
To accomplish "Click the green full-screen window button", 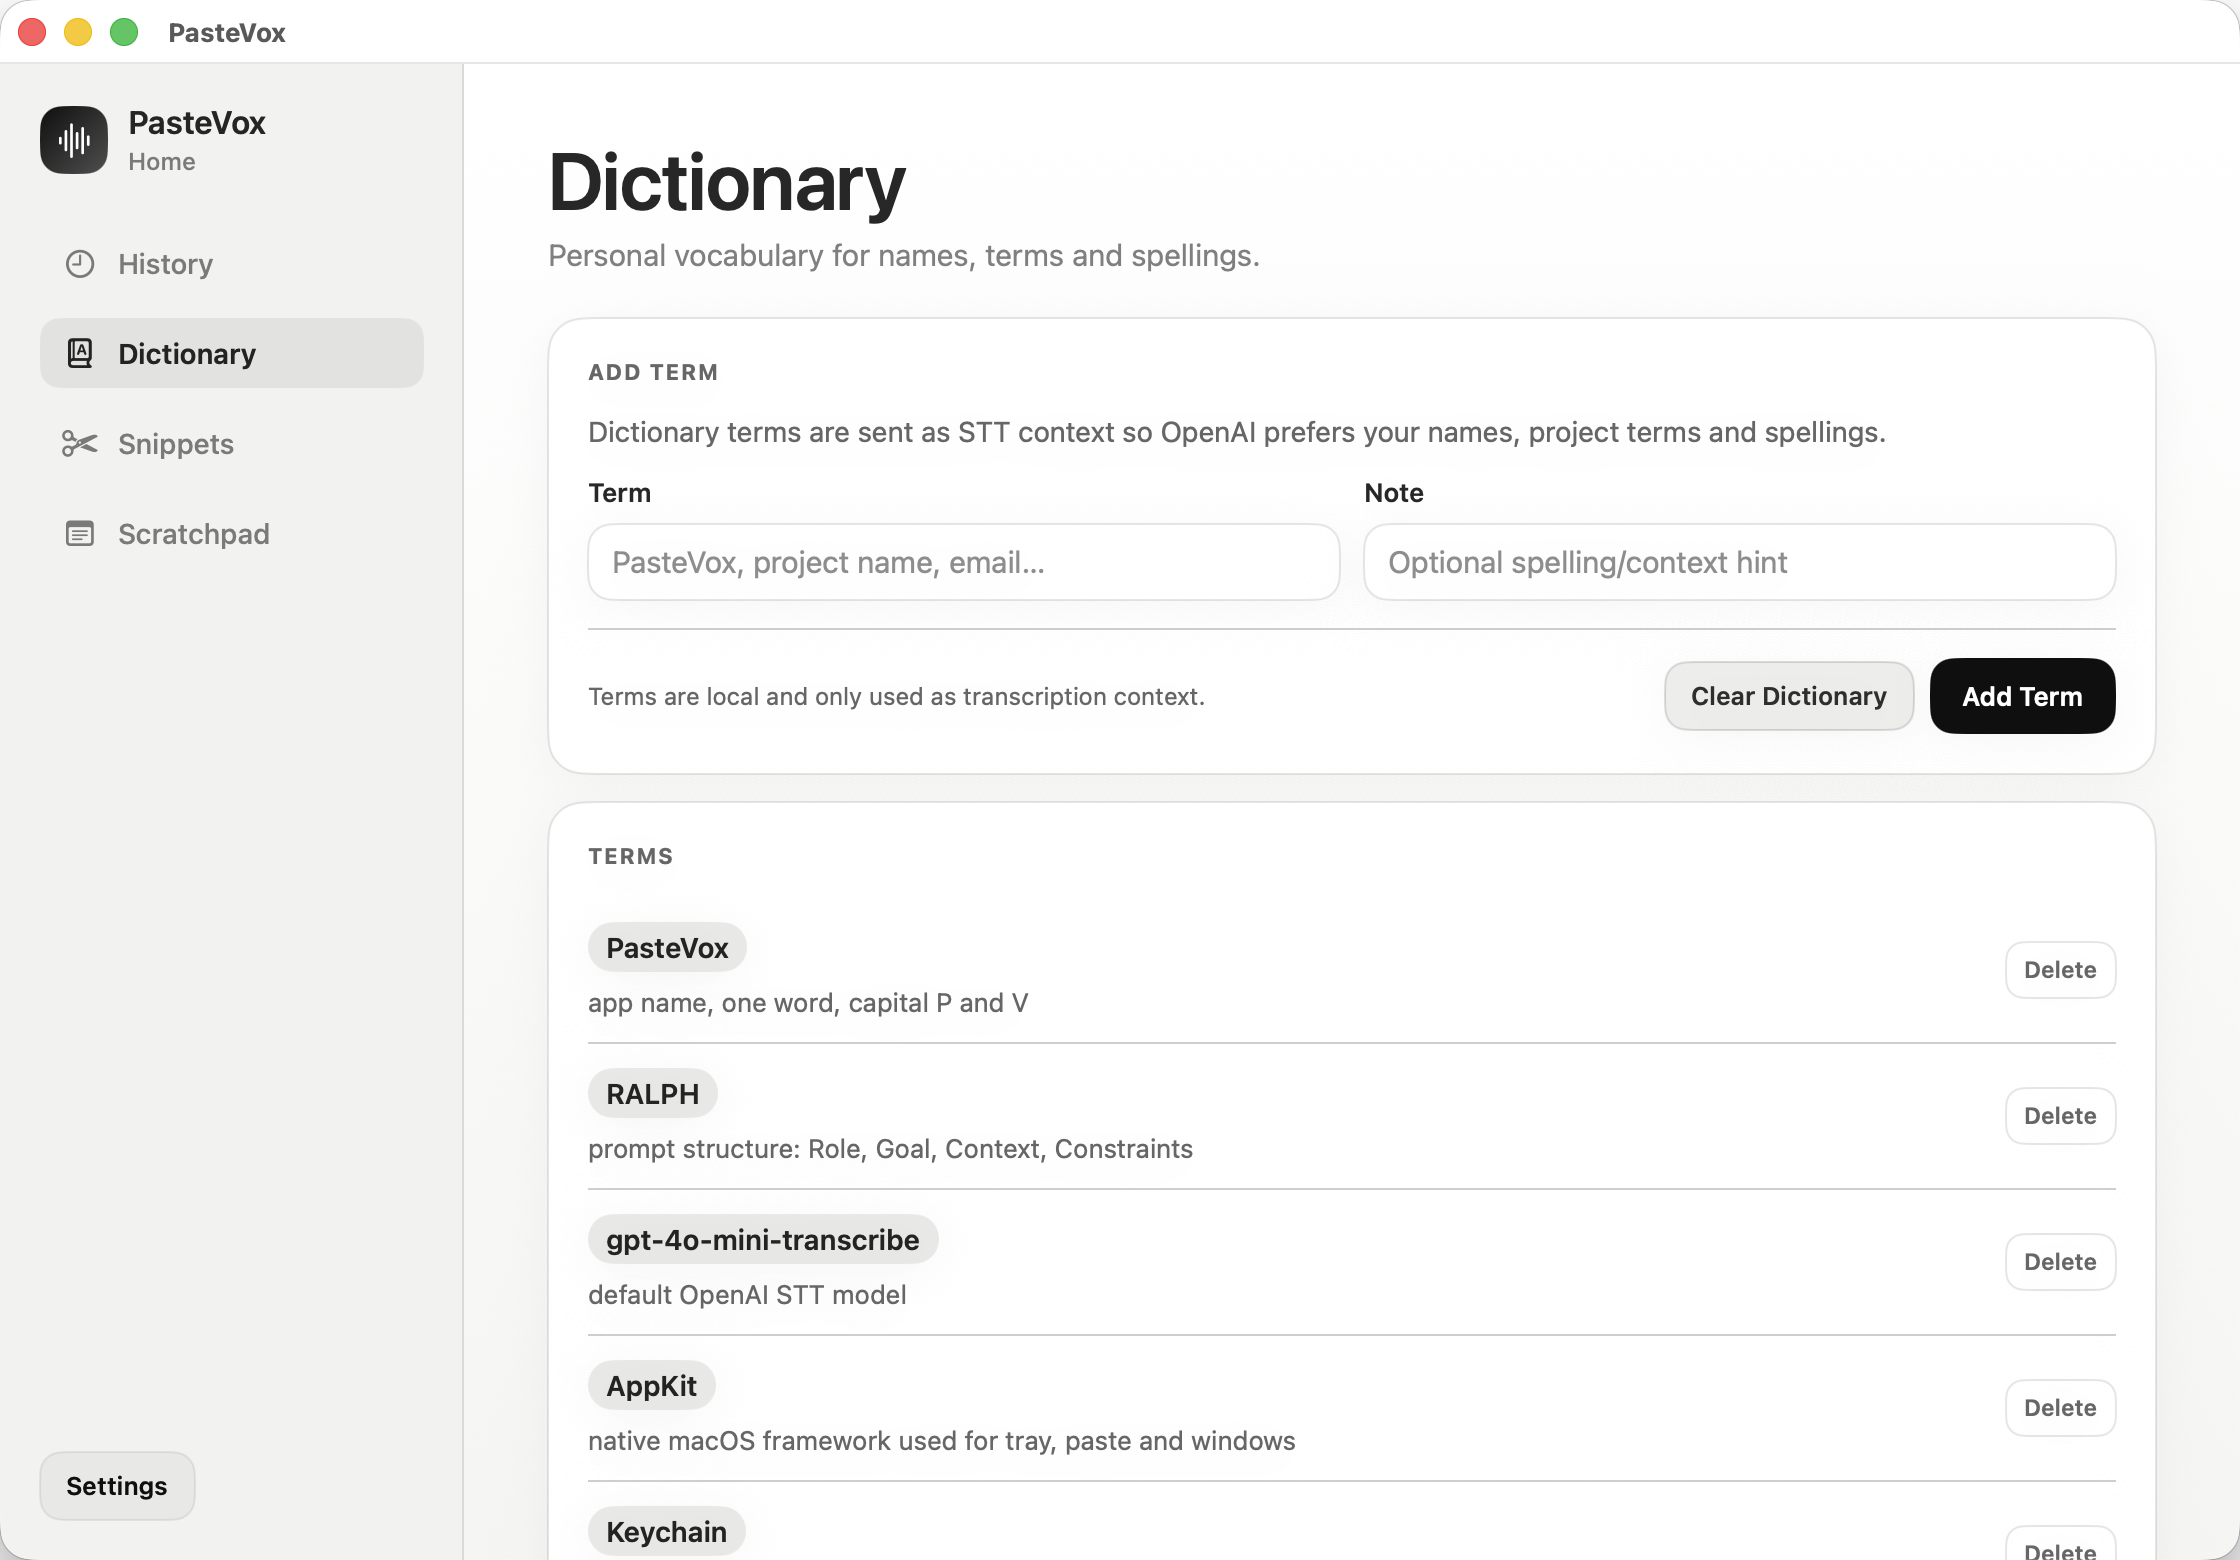I will 124,32.
